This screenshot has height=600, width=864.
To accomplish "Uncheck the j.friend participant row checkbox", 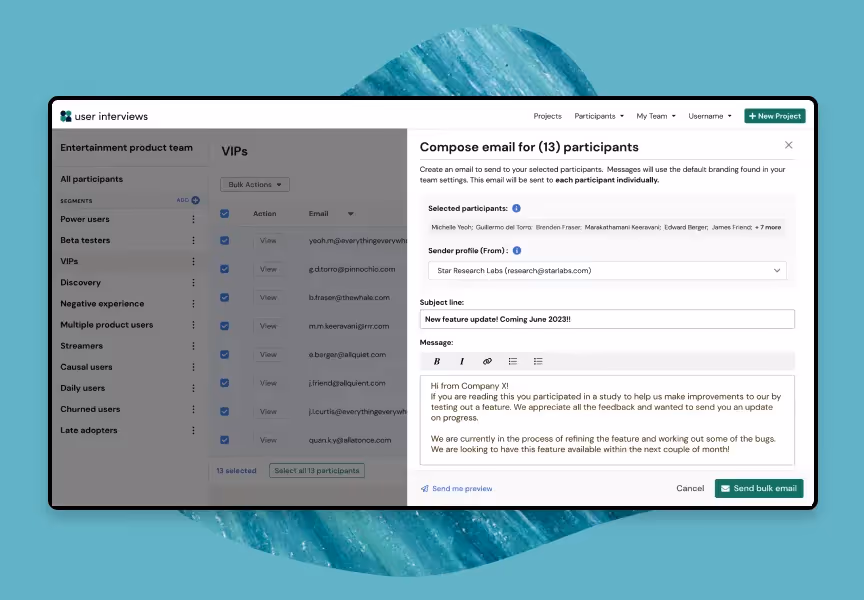I will coord(224,383).
